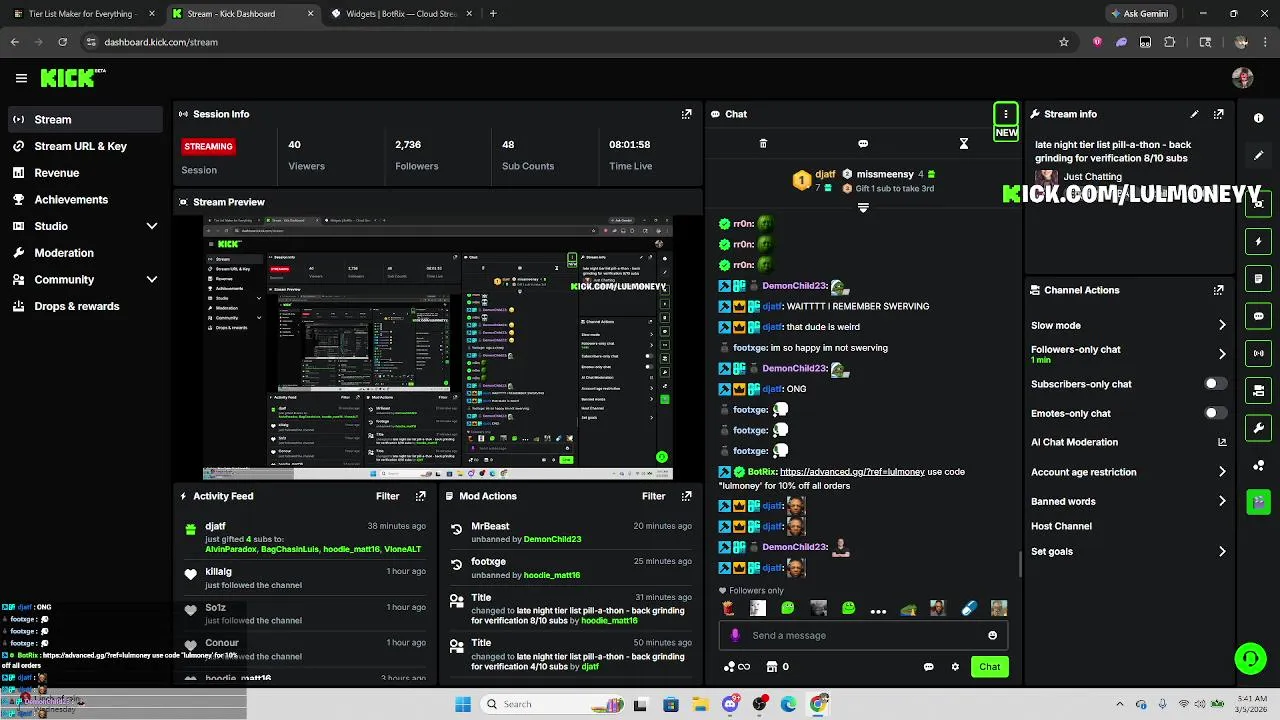The image size is (1280, 720).
Task: Open Activity Feed Filter
Action: click(x=387, y=496)
